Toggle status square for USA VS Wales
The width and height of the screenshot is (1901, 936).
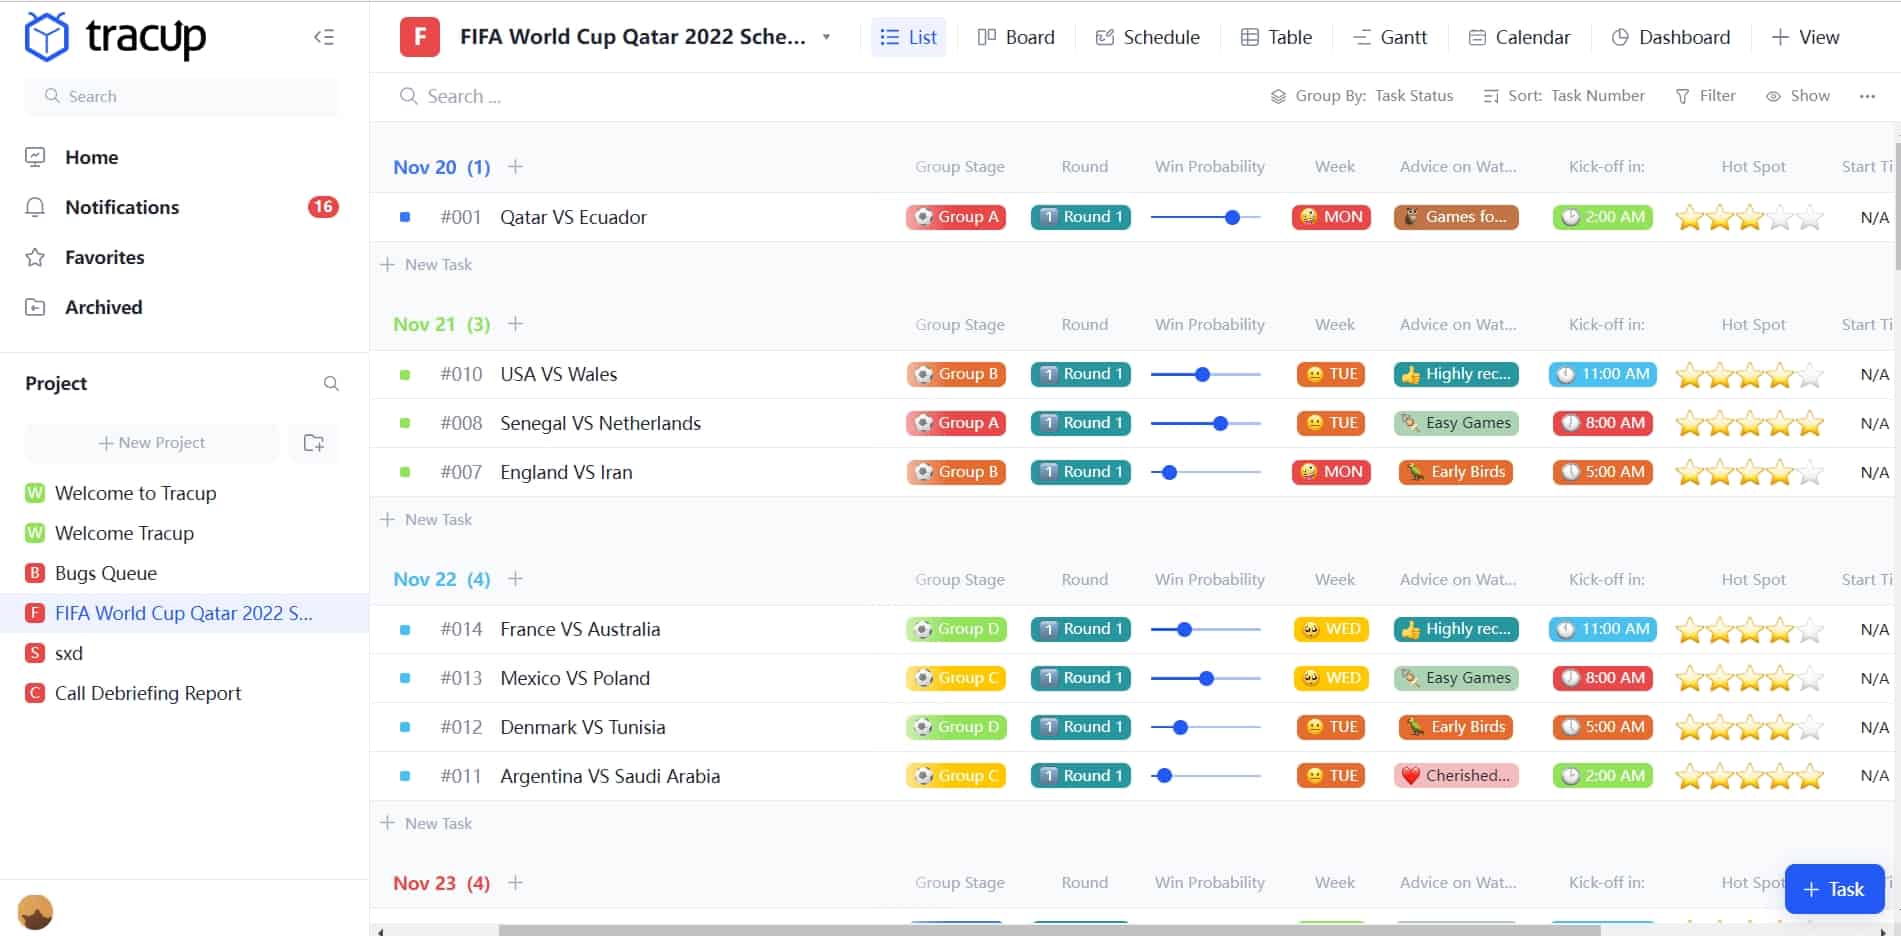[x=405, y=375]
